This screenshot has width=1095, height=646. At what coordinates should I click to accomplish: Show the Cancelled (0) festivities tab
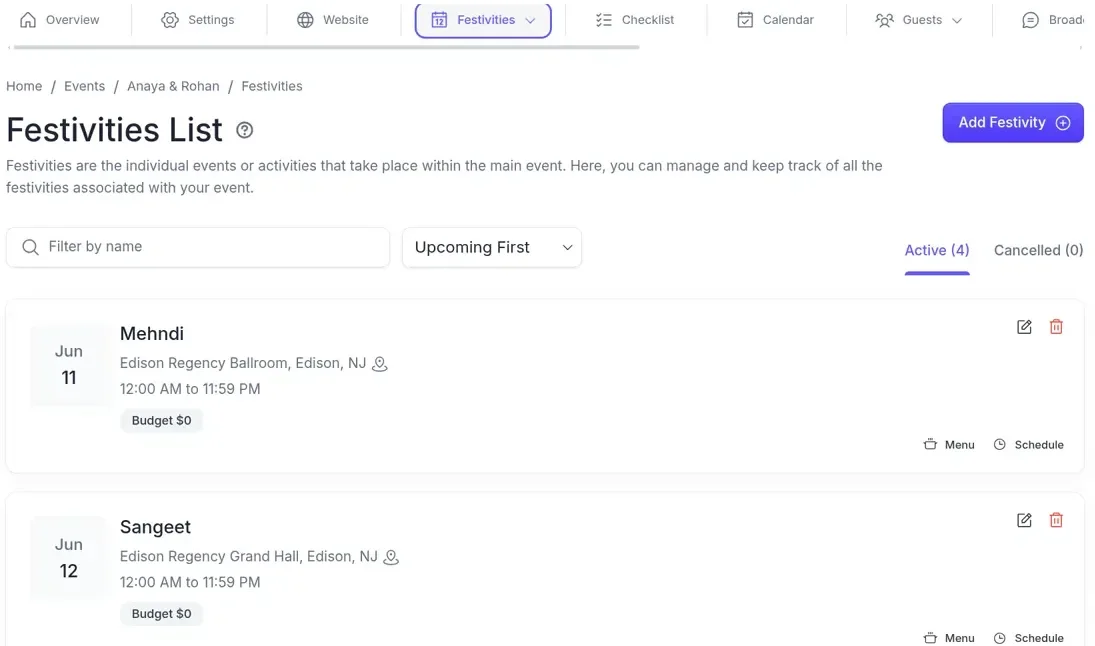point(1038,251)
